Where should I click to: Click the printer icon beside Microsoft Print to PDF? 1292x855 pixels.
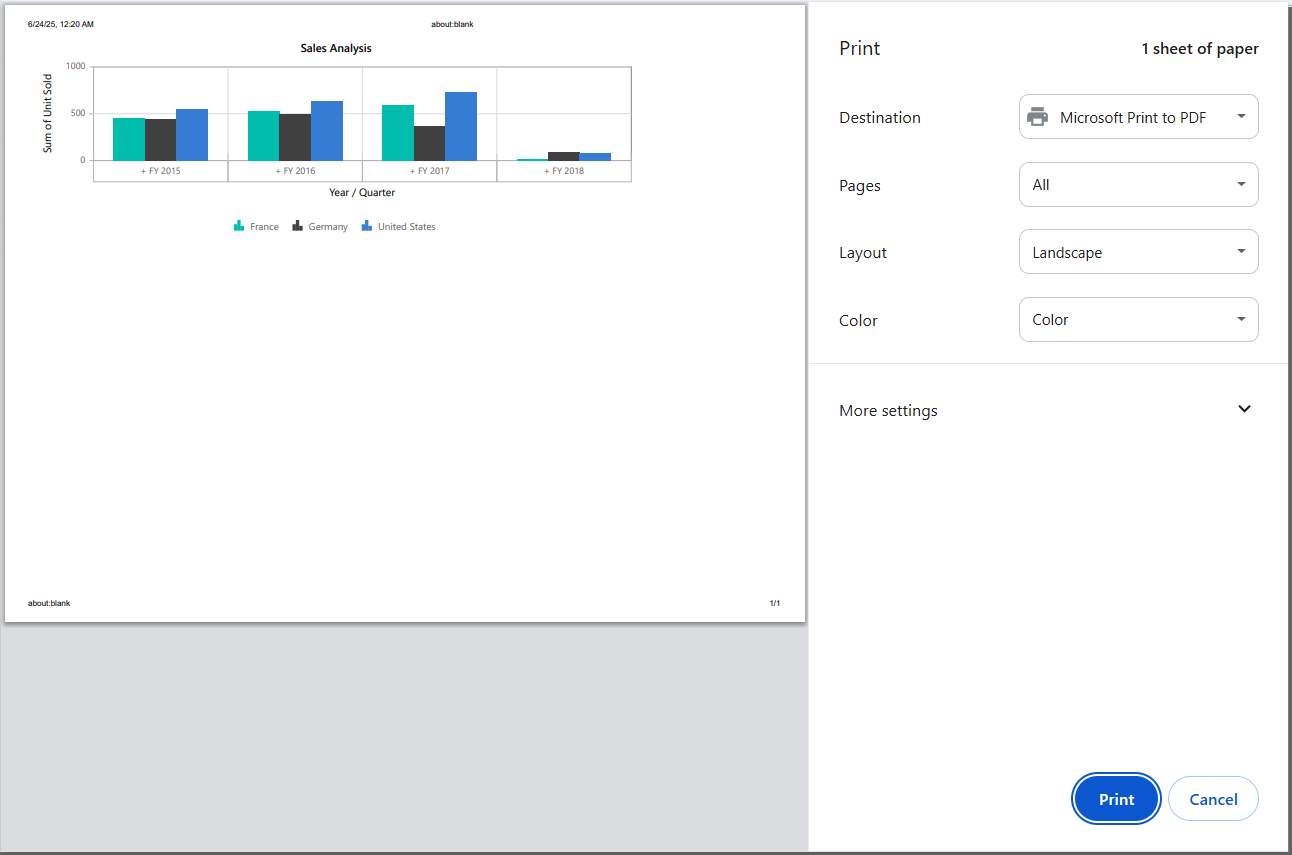point(1040,117)
